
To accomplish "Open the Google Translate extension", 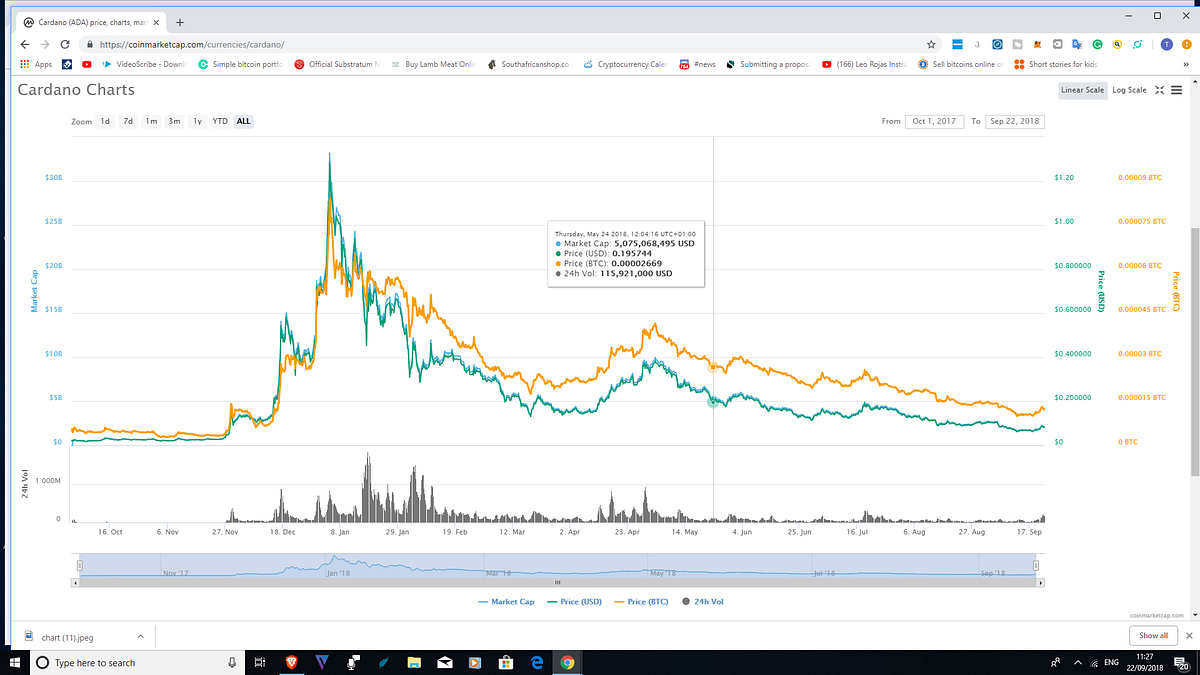I will point(1075,44).
